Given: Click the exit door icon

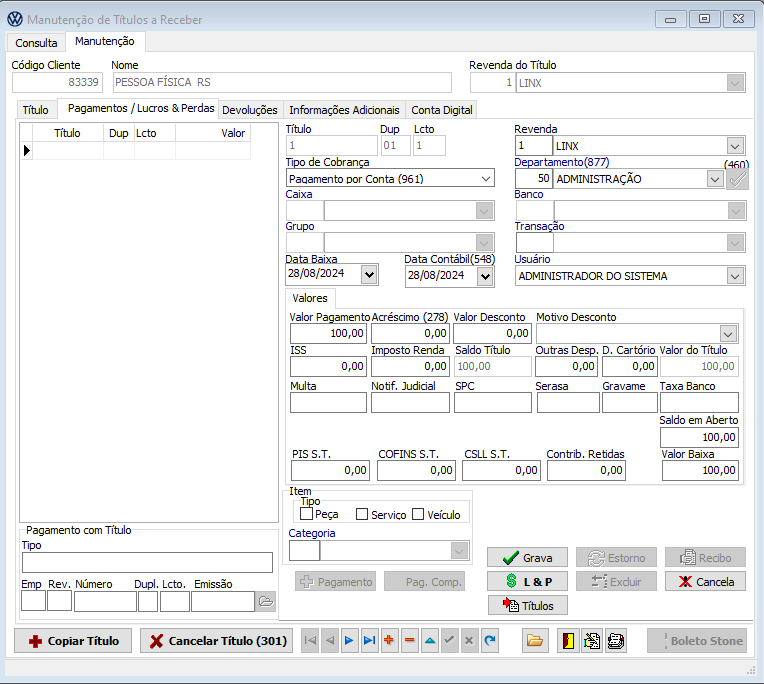Looking at the screenshot, I should pos(566,641).
